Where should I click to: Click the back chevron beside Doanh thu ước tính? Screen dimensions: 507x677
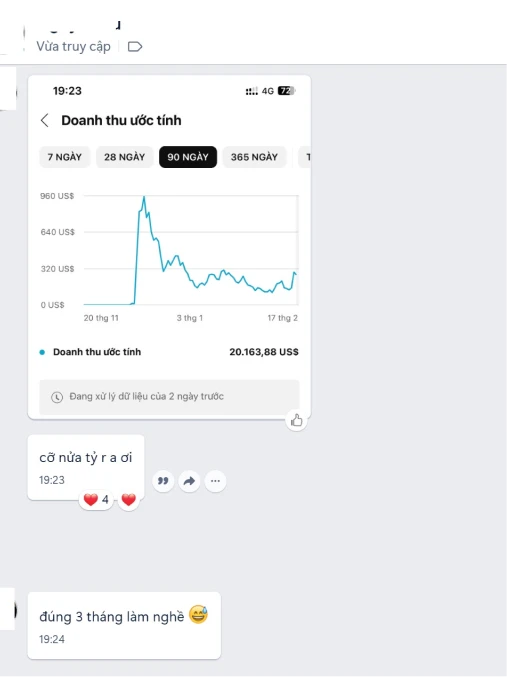44,120
